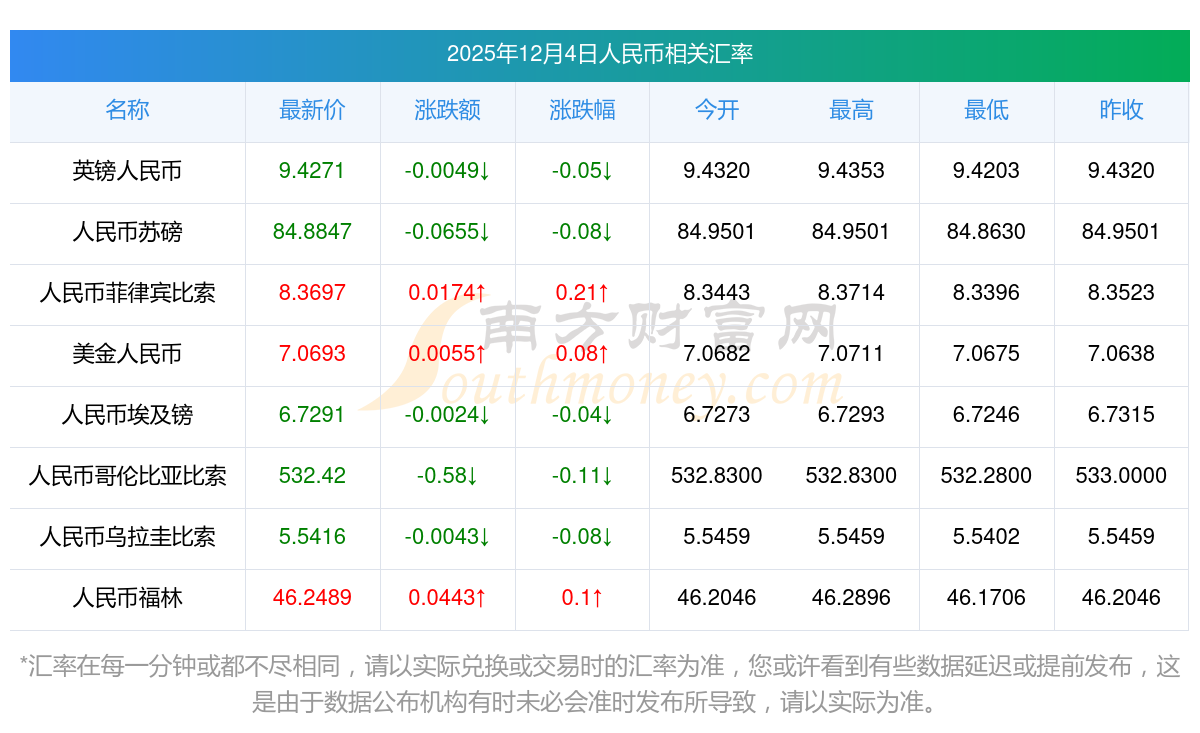Select previous close 8.3523

(1121, 293)
